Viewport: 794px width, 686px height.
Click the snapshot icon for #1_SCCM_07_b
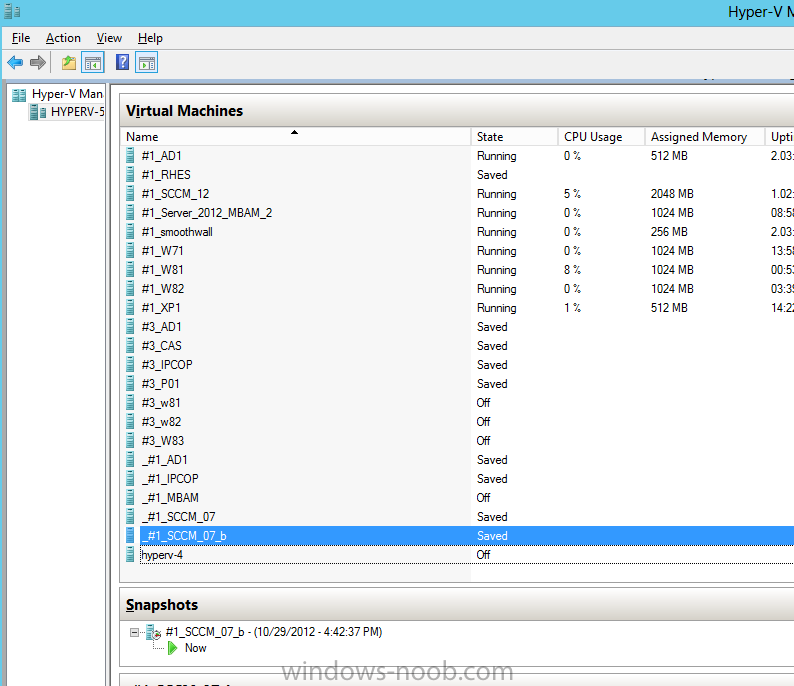tap(153, 632)
